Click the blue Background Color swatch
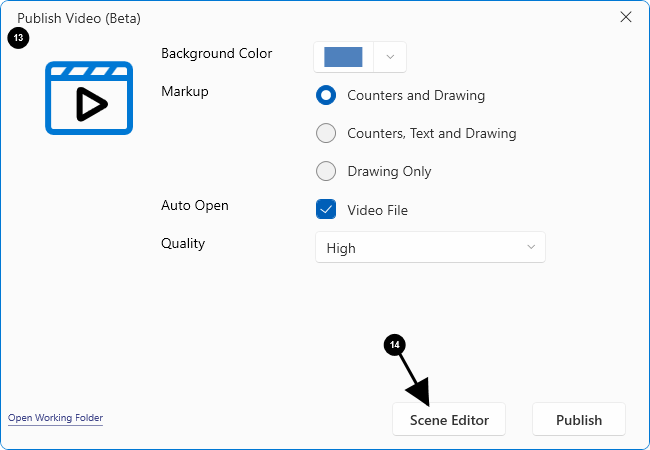The width and height of the screenshot is (650, 450). [343, 56]
